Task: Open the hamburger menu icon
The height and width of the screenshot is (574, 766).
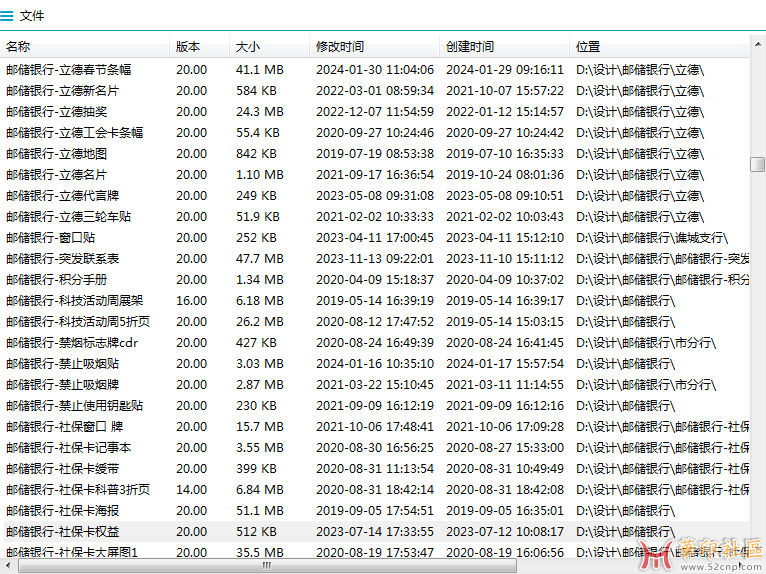Action: click(7, 16)
